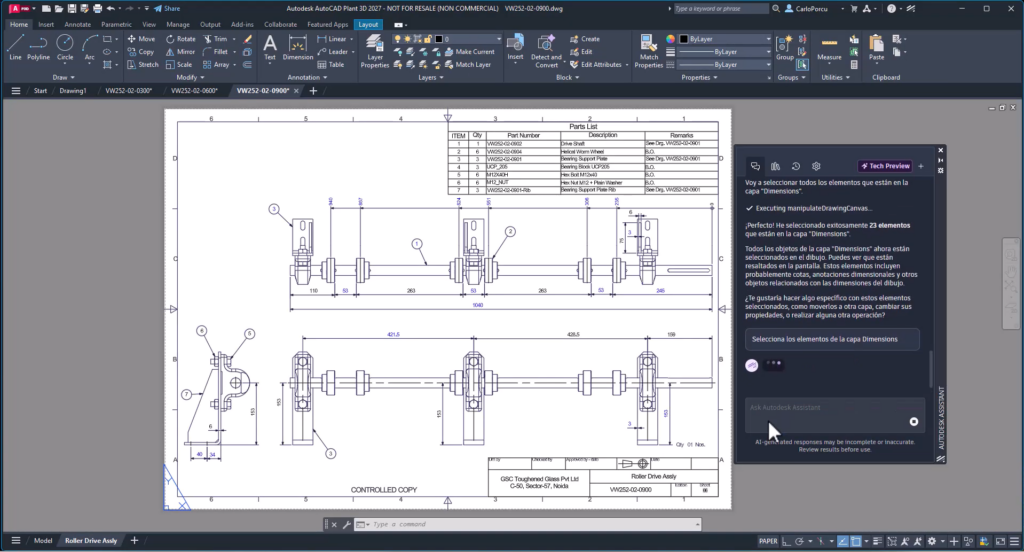
Task: Activate the Copy command
Action: 140,52
